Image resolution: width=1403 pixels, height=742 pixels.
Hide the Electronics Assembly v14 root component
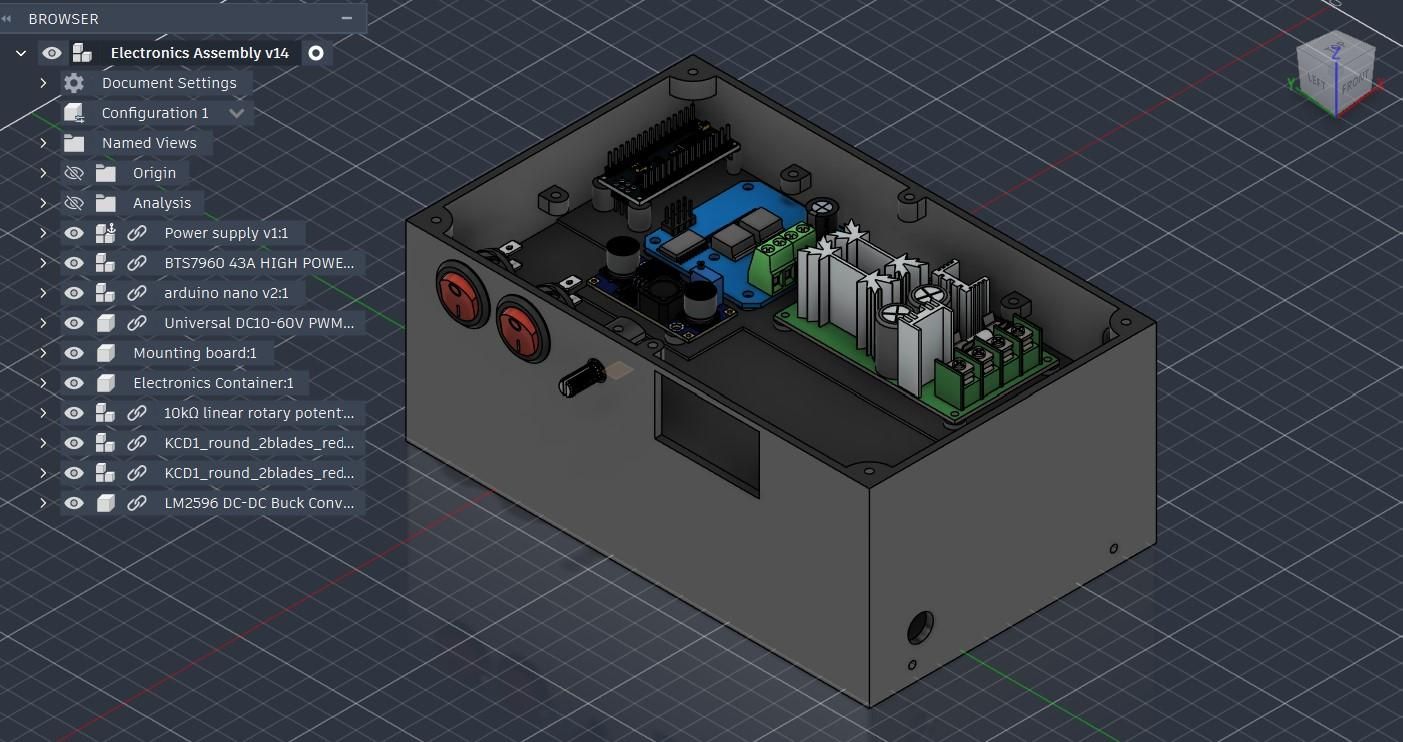pos(52,53)
